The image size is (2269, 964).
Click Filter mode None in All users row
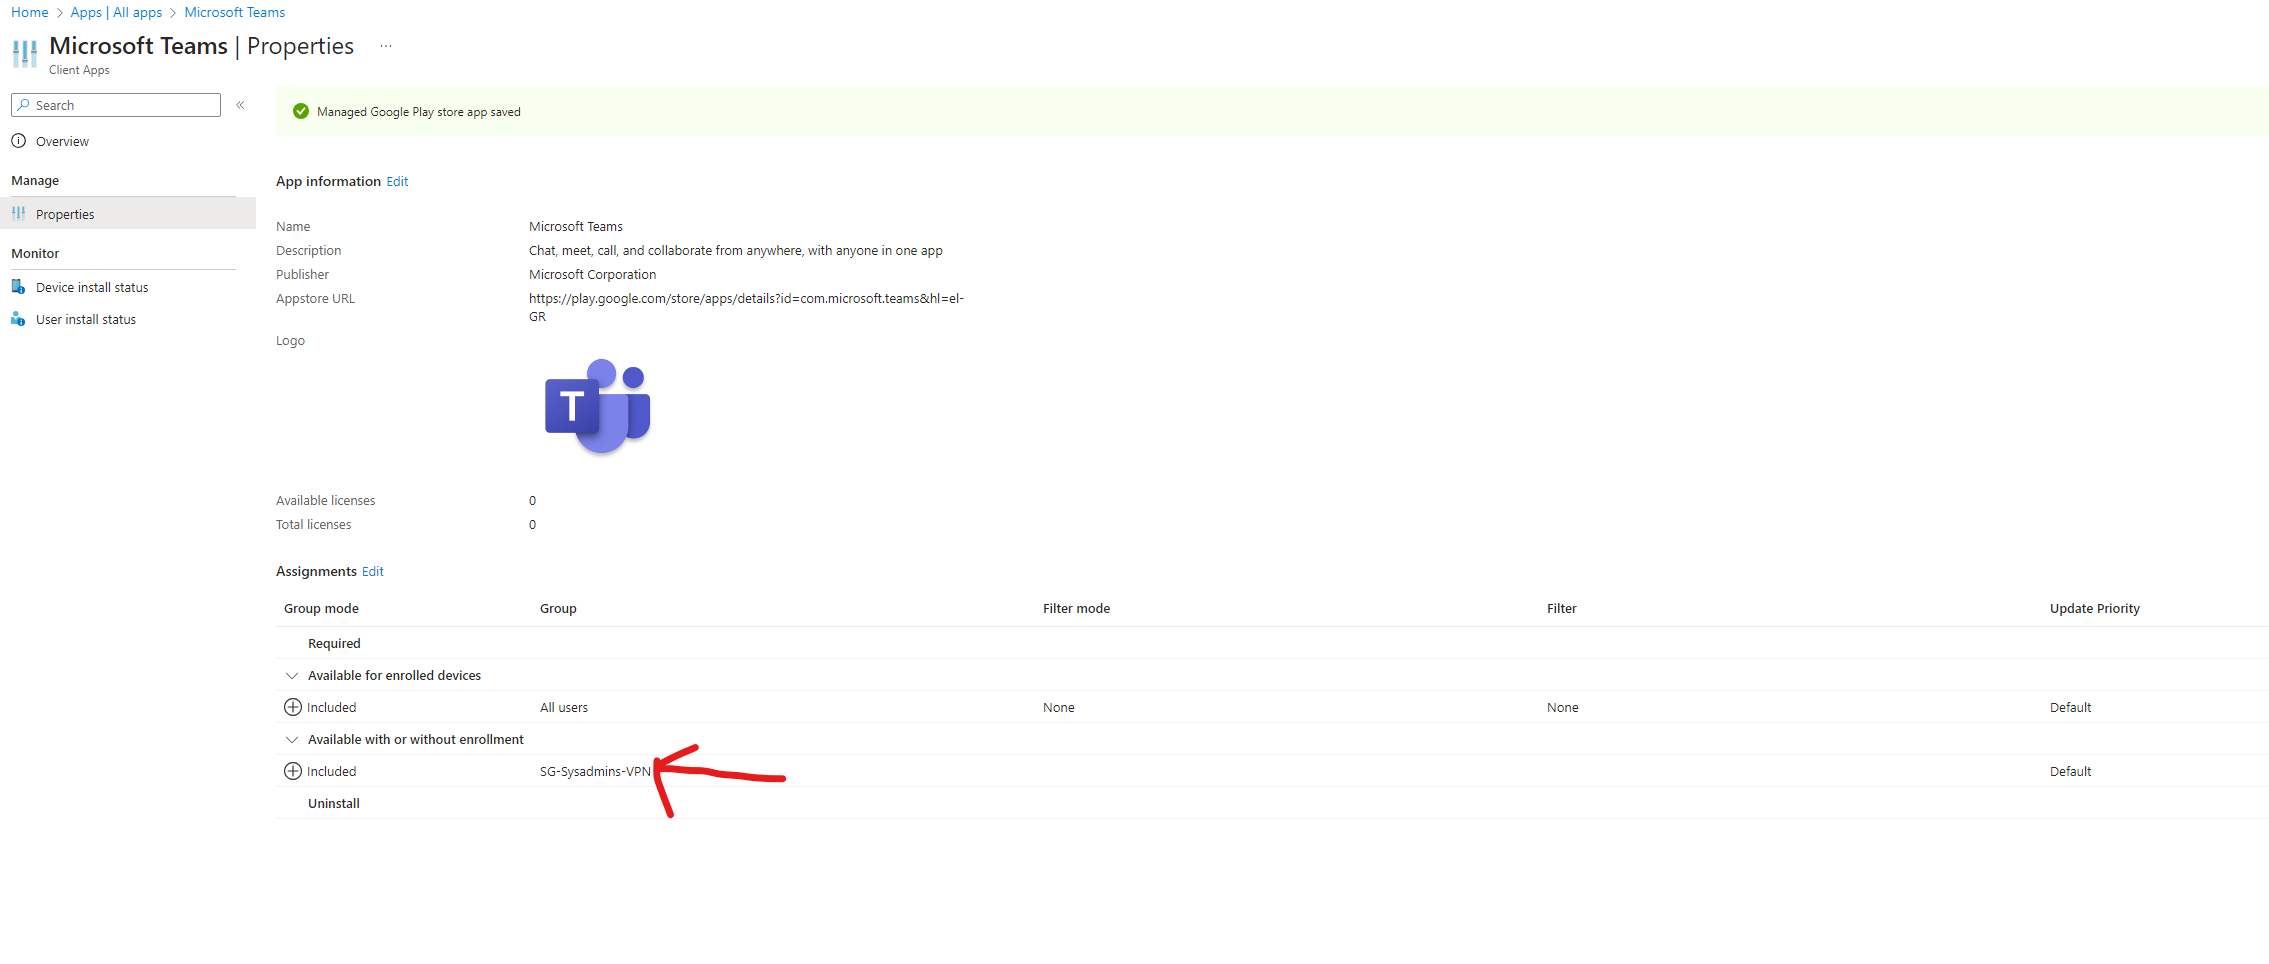1058,707
